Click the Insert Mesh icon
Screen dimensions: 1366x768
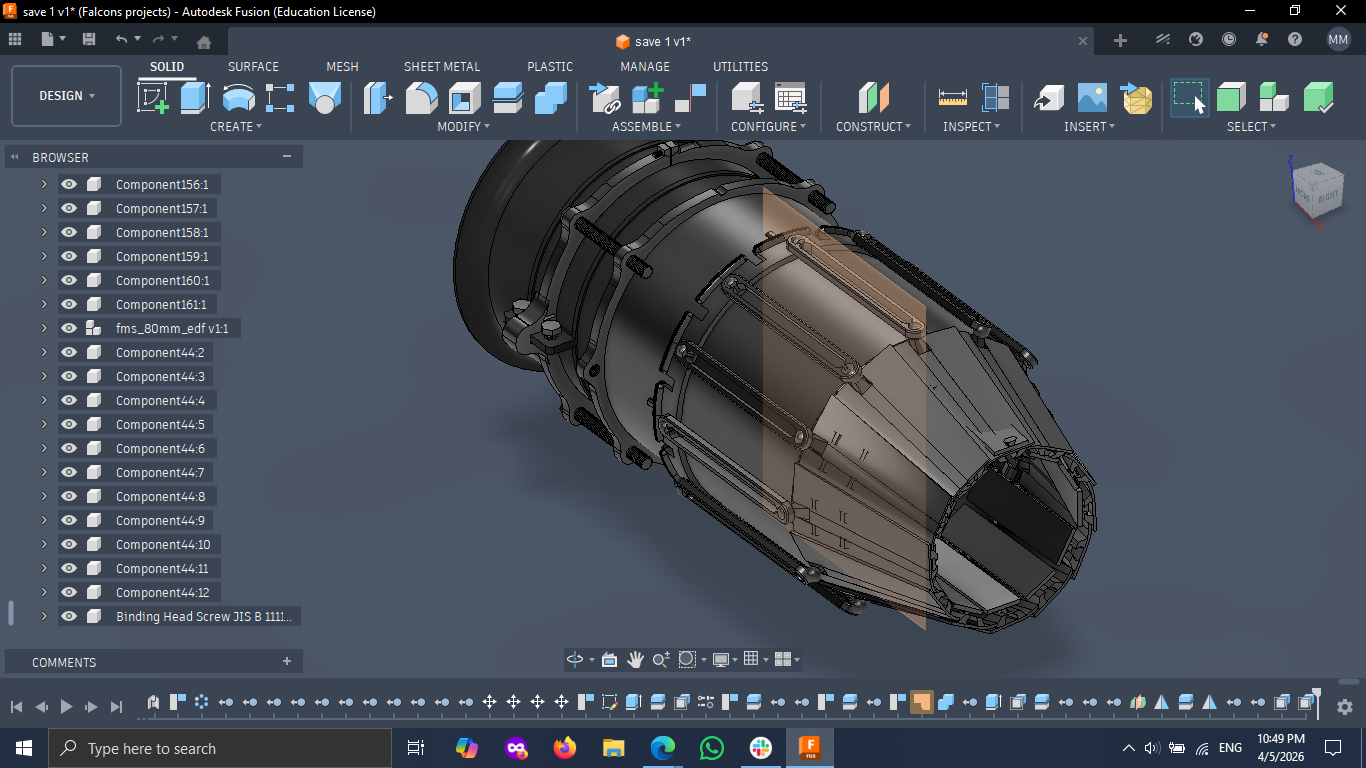[x=1136, y=98]
